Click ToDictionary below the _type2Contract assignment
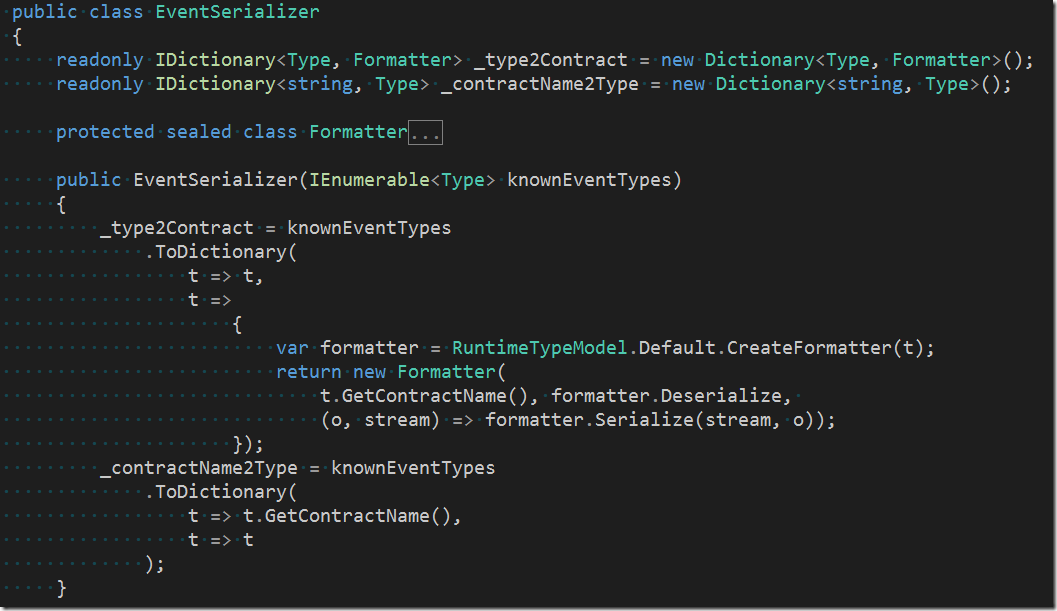Screen dimensions: 1057x611 [221, 252]
